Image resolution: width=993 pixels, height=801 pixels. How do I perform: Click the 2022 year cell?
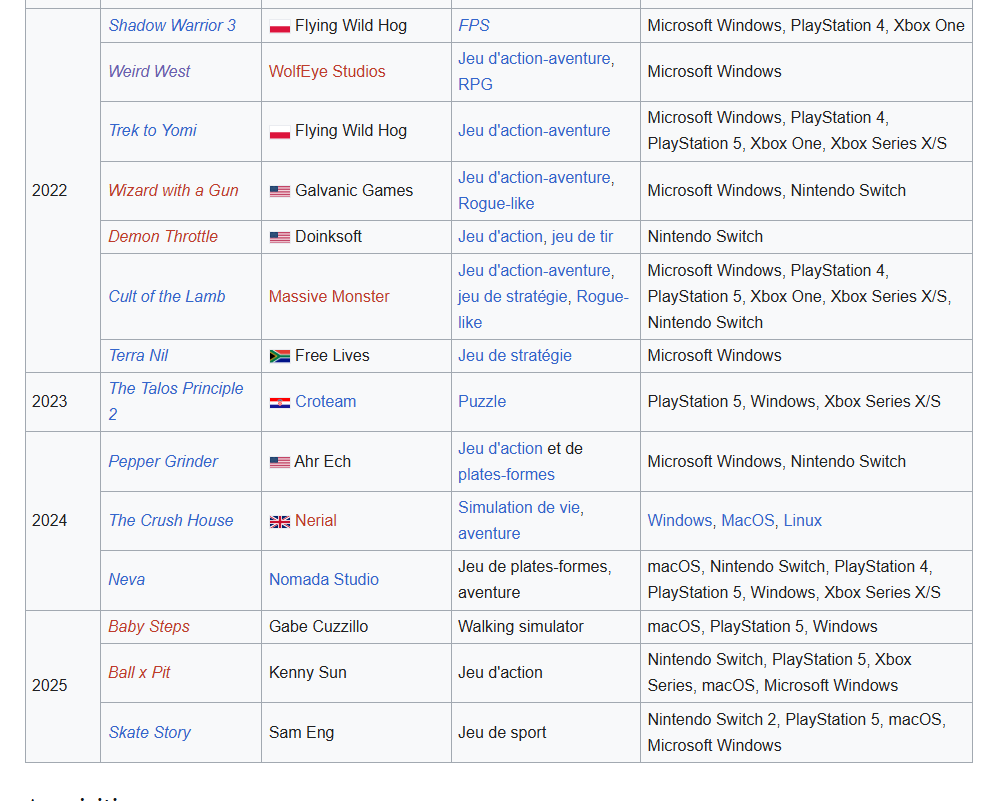click(63, 191)
